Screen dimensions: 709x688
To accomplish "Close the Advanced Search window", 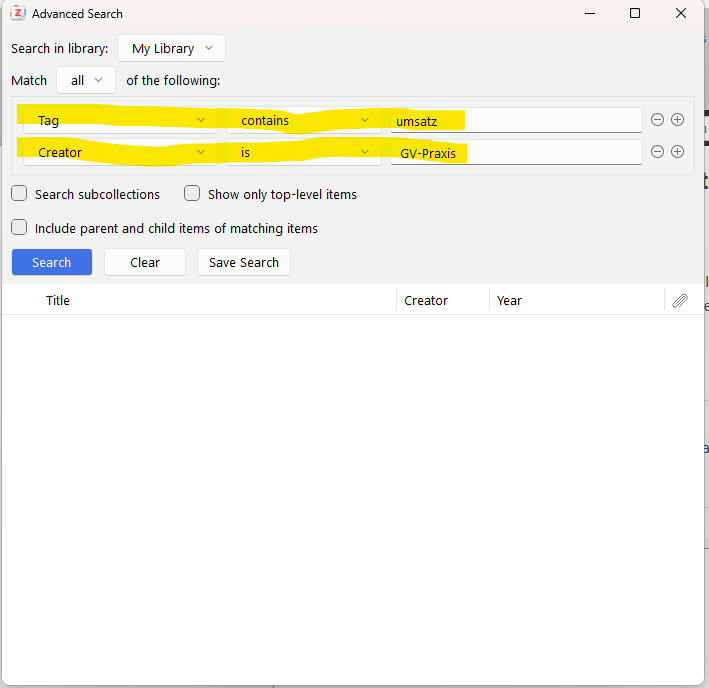I will [681, 13].
